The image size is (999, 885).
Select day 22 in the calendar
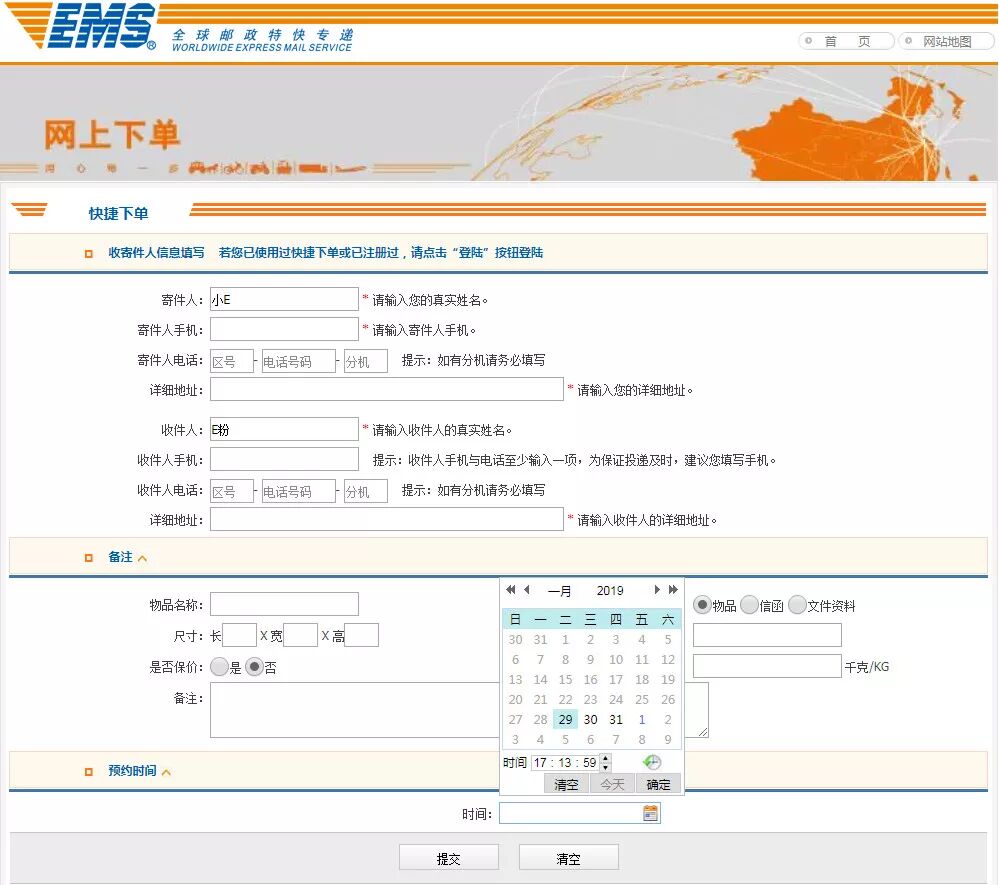click(565, 700)
